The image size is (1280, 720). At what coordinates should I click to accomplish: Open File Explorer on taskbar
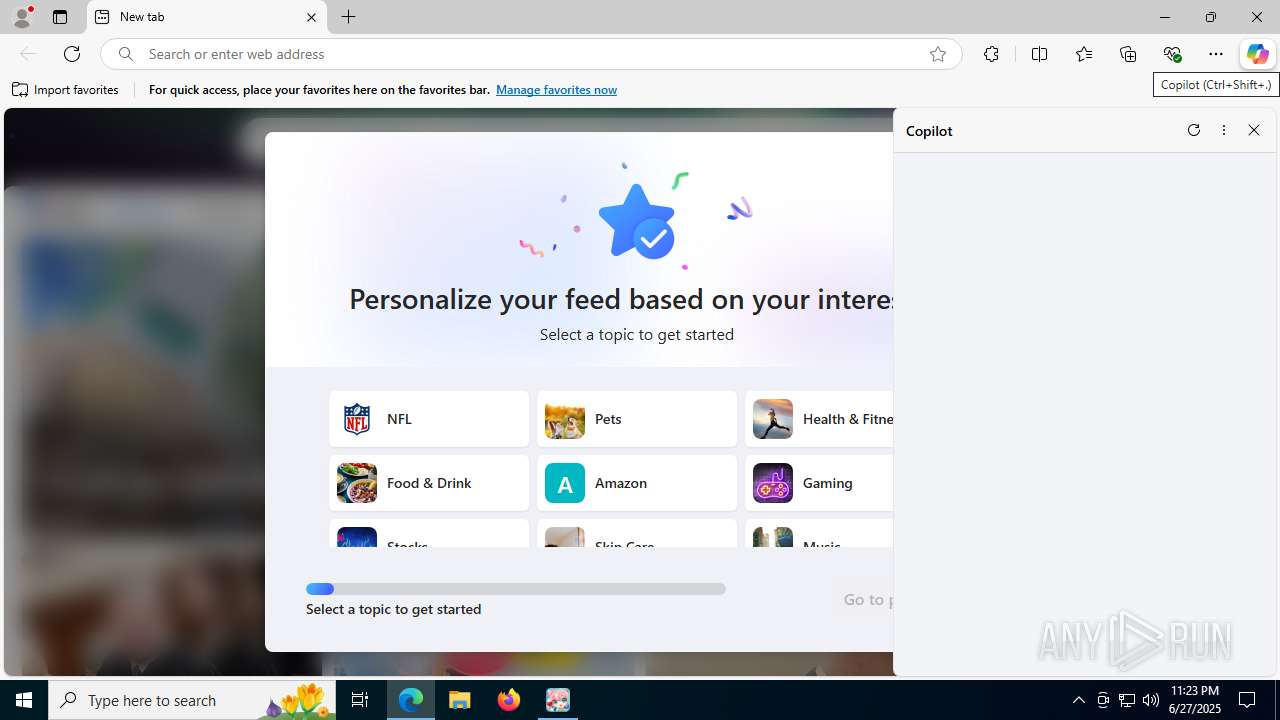(460, 700)
